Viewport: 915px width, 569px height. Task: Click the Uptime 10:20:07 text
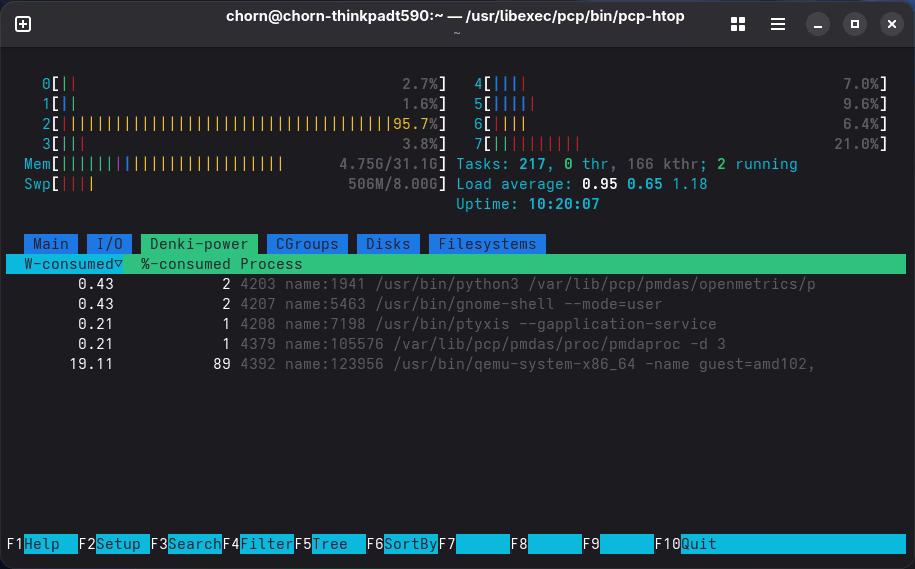pos(528,204)
